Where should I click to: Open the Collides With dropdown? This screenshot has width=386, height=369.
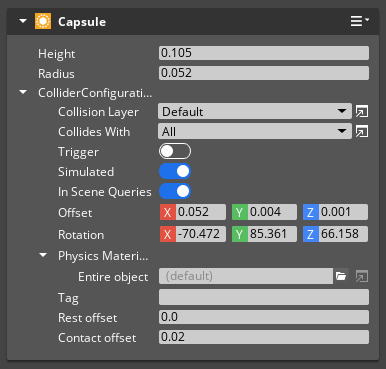click(x=255, y=131)
